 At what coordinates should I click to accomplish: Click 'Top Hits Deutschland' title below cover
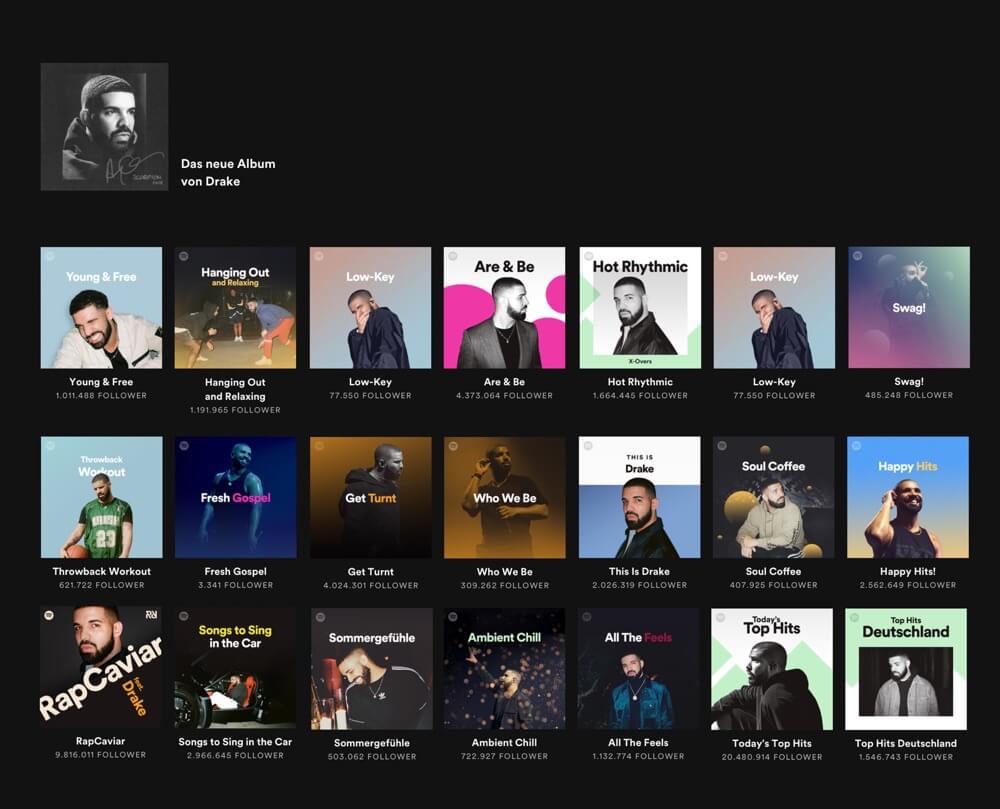click(x=906, y=743)
